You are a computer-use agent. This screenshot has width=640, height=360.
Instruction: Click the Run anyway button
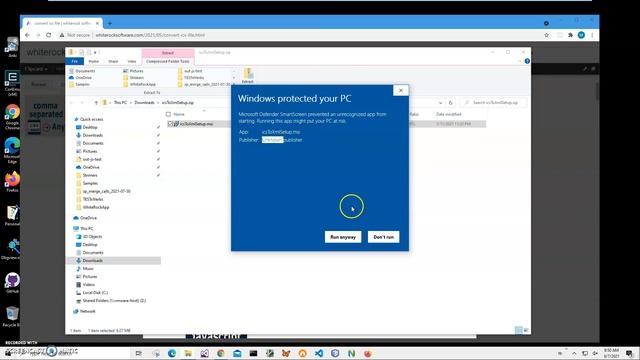[x=343, y=237]
